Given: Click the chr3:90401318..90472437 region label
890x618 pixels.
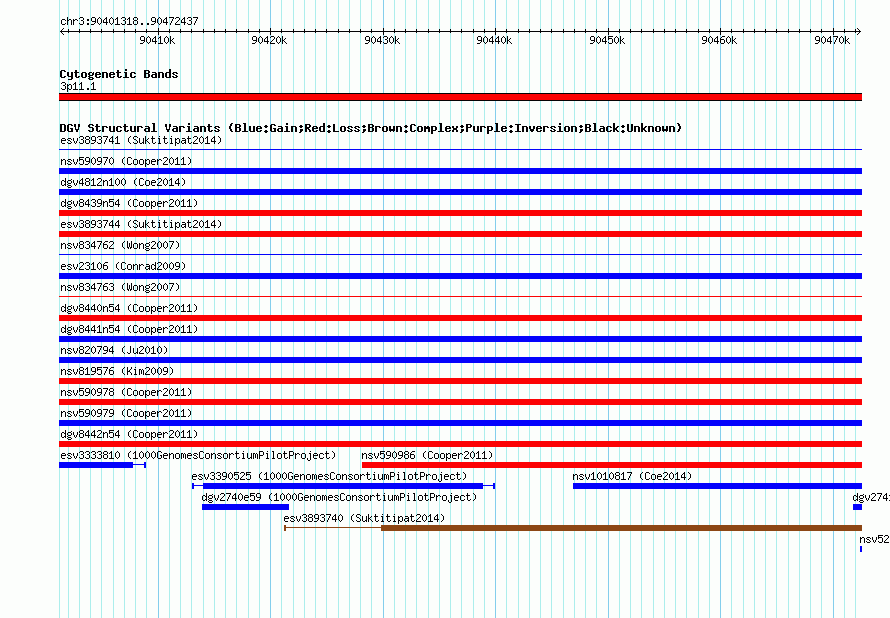Looking at the screenshot, I should (x=129, y=21).
